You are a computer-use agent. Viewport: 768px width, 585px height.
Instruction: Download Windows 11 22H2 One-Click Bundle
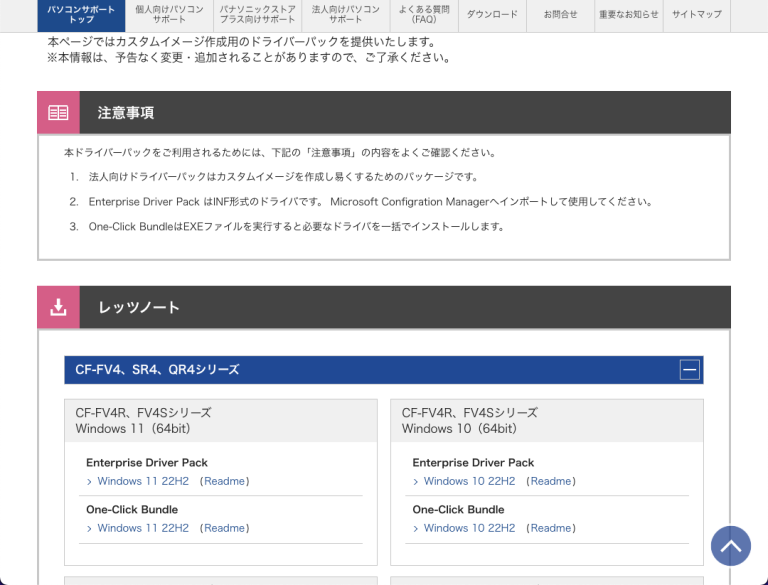(x=142, y=528)
